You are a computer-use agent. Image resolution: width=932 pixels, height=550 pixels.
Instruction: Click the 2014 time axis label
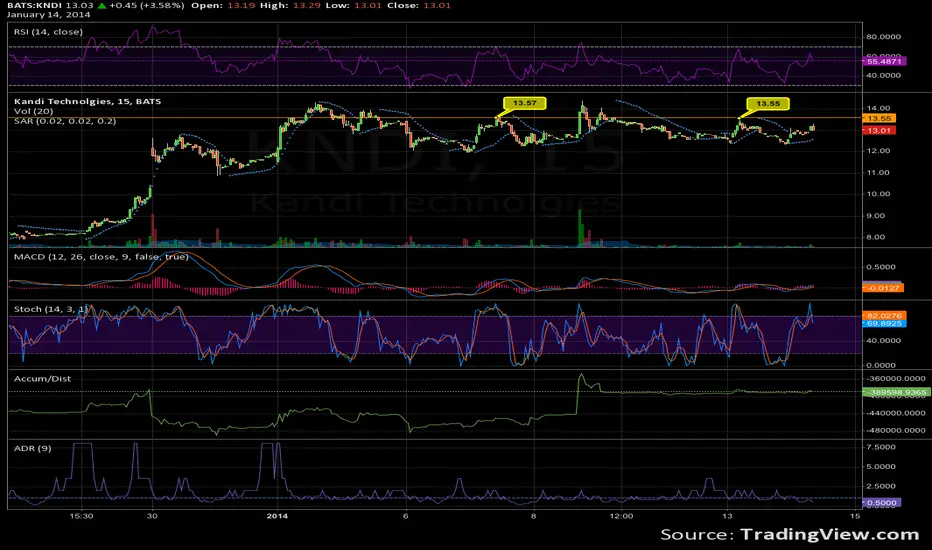pyautogui.click(x=277, y=516)
